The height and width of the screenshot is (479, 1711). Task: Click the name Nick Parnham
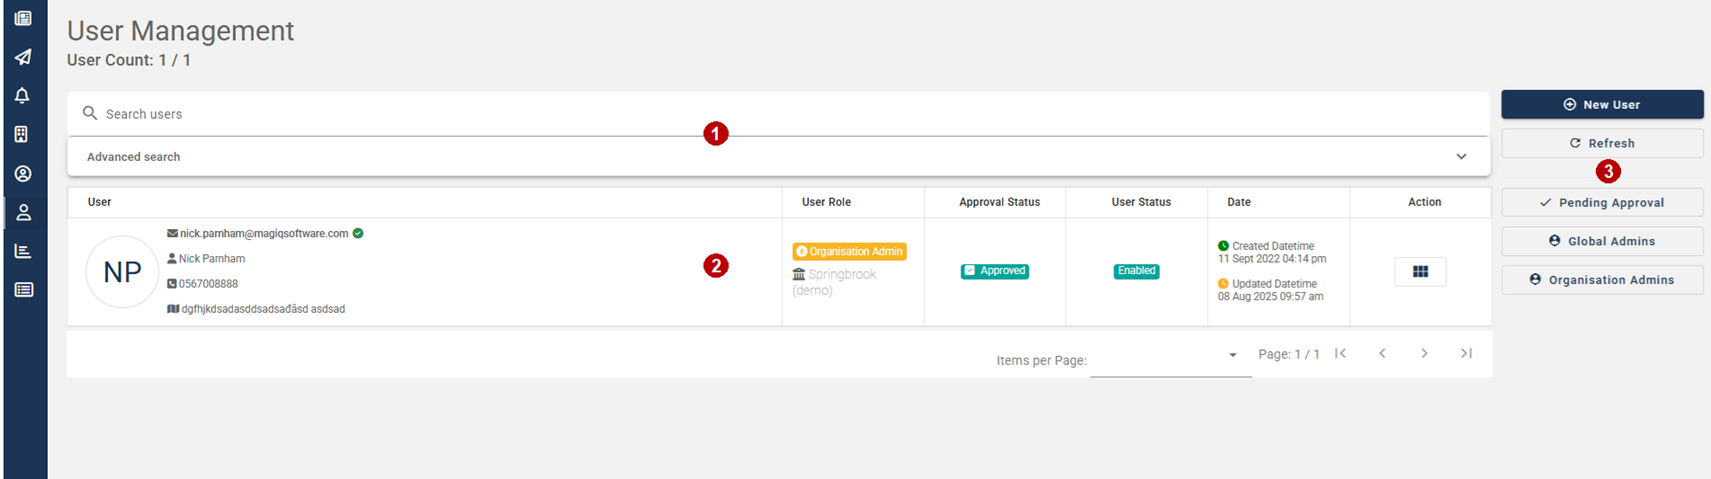point(212,258)
